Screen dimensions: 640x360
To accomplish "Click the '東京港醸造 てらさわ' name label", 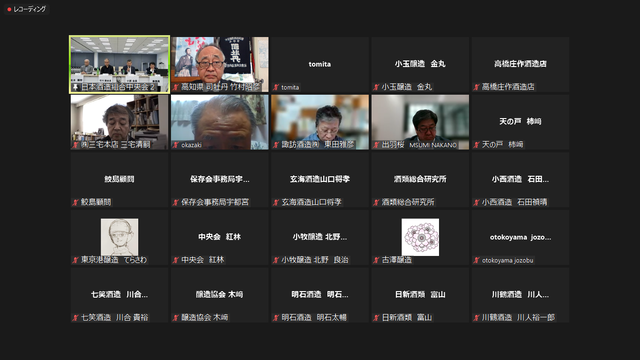I will click(114, 260).
